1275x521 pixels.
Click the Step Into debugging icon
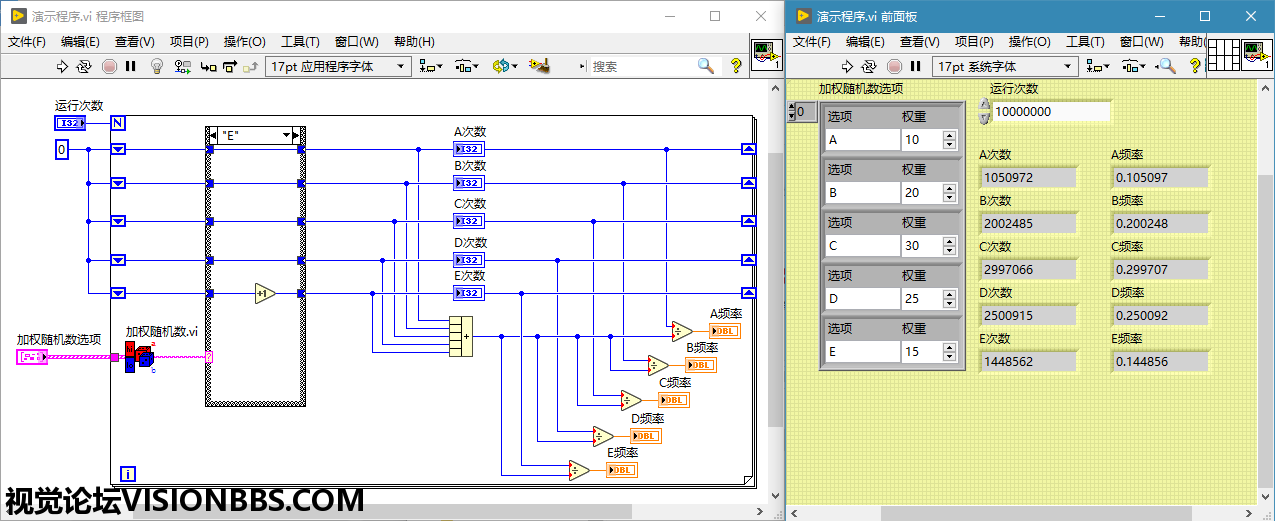pyautogui.click(x=208, y=66)
